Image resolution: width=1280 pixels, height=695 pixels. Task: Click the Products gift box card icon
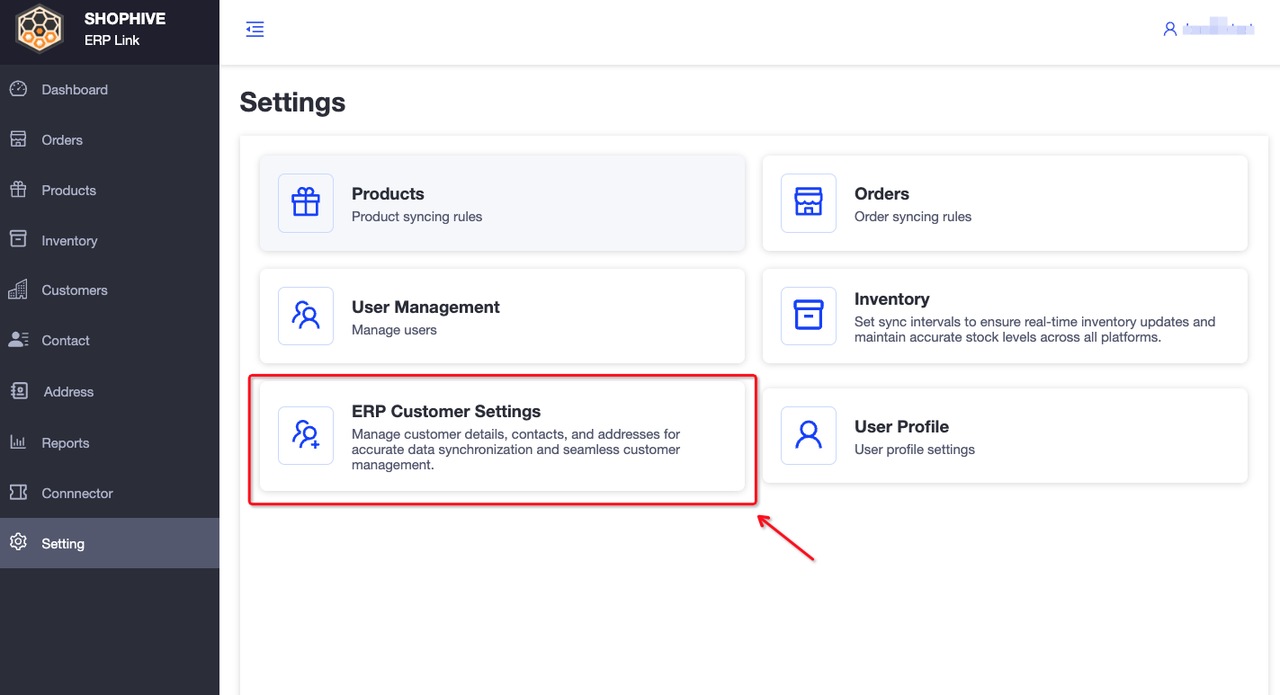pyautogui.click(x=306, y=203)
